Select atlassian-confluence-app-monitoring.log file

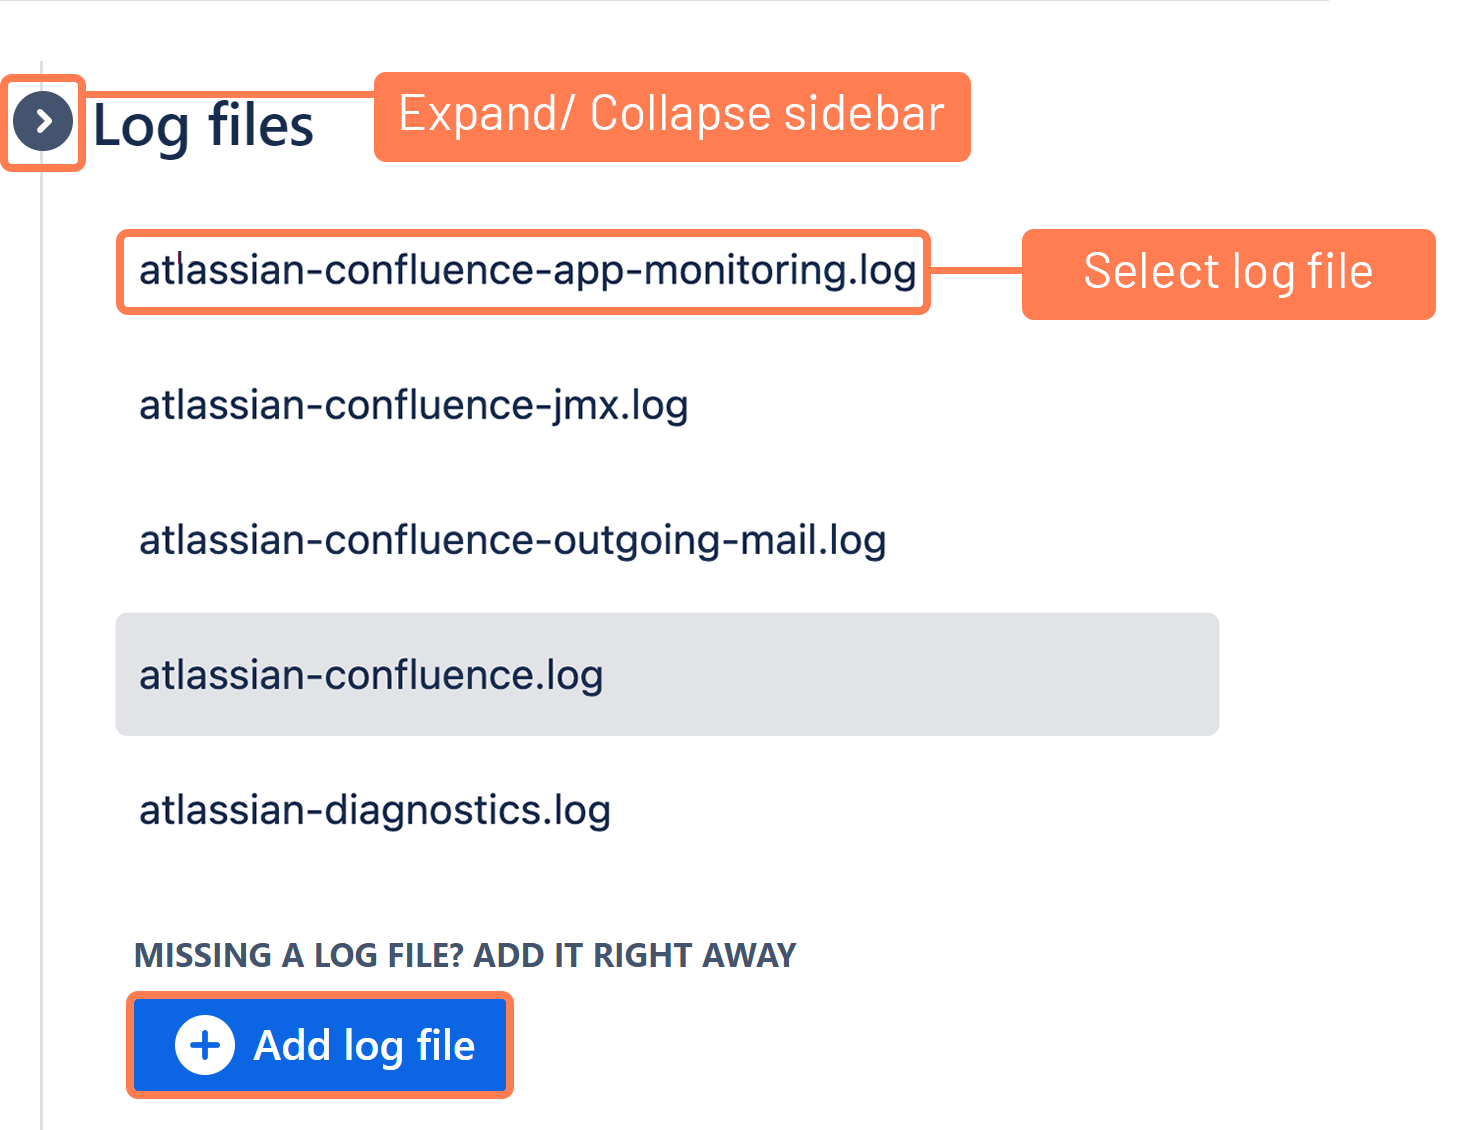[527, 270]
